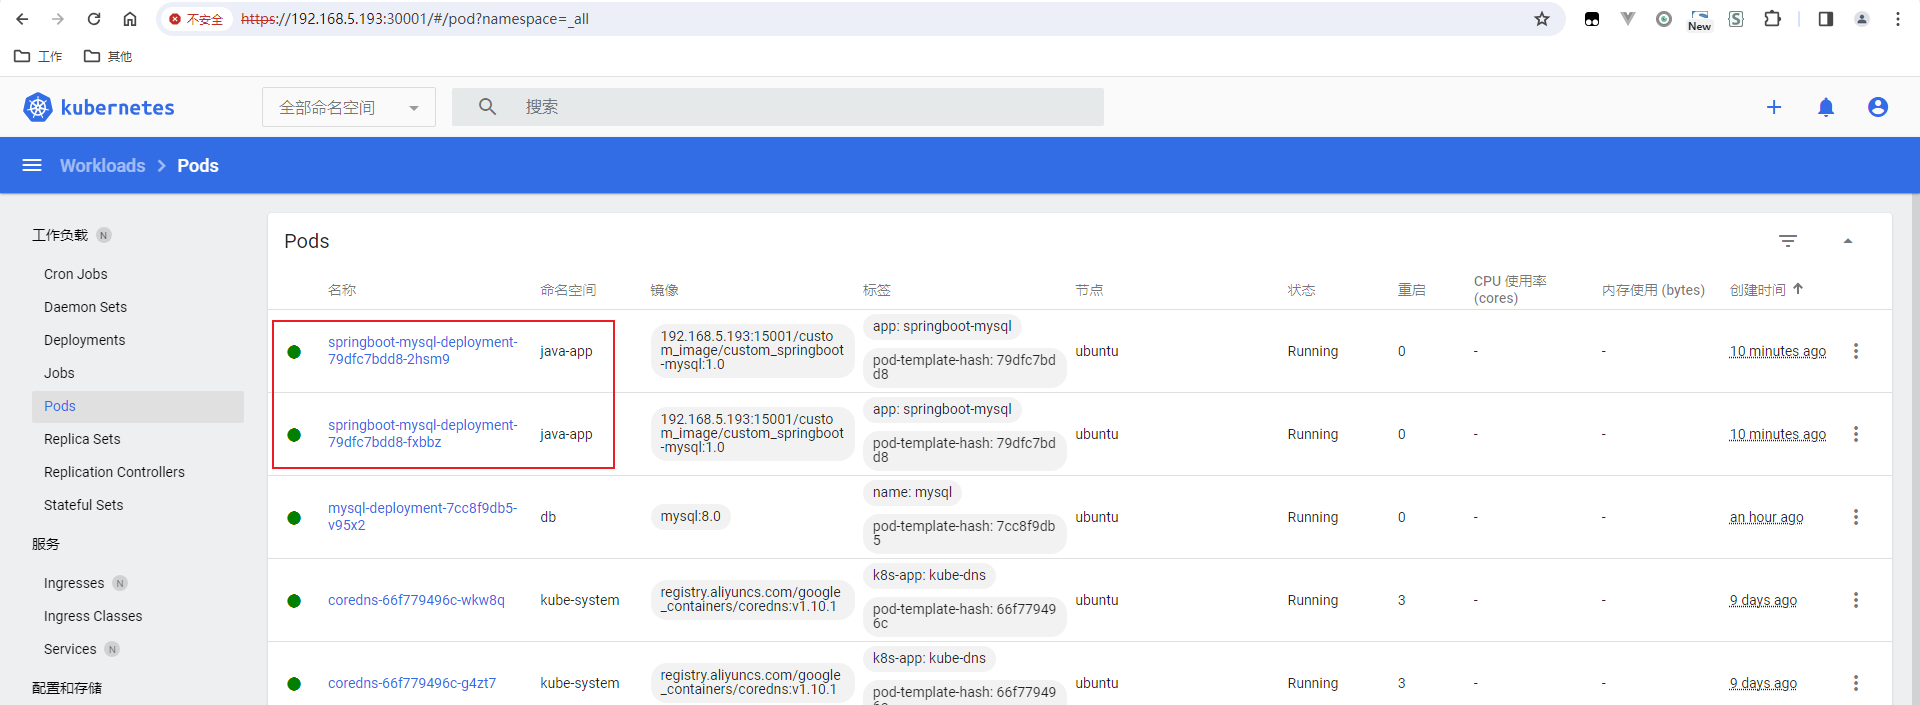Click the mysql:8.0 image chip
Screen dimensions: 1920x705
(x=690, y=516)
